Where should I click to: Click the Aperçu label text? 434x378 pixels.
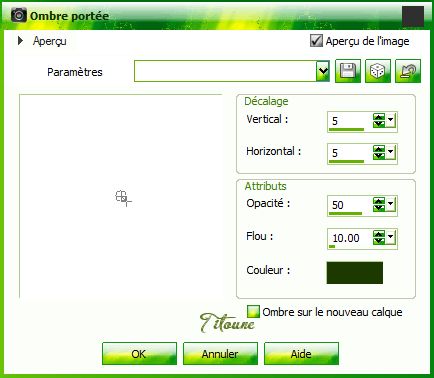tap(50, 41)
